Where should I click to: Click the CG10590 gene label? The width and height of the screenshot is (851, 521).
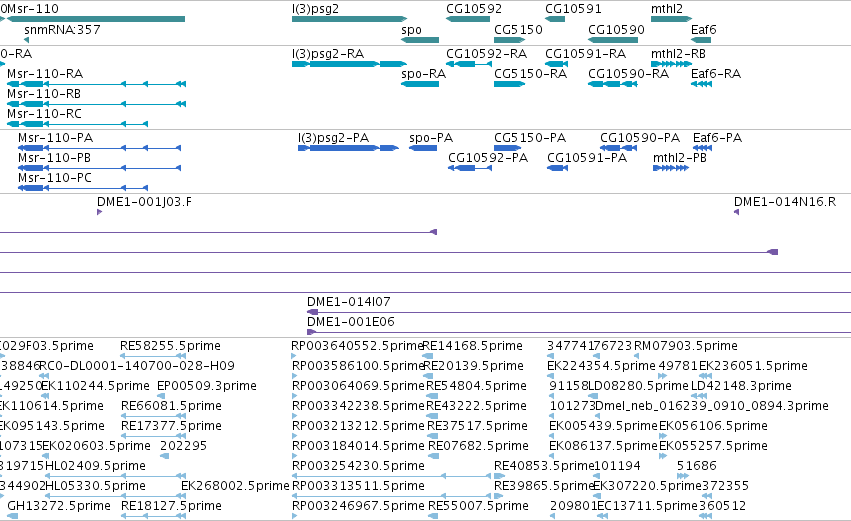pos(616,30)
